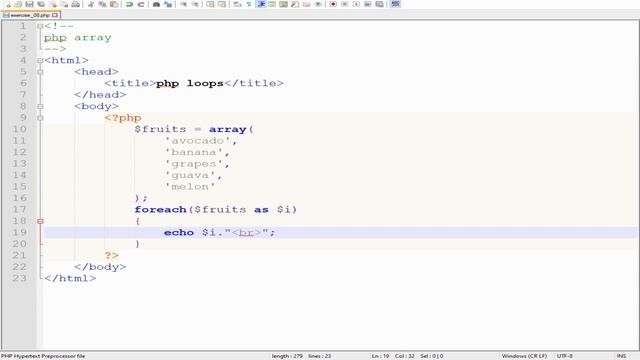Click the UTF-8 encoding status entry
This screenshot has height=360, width=640.
tap(564, 356)
